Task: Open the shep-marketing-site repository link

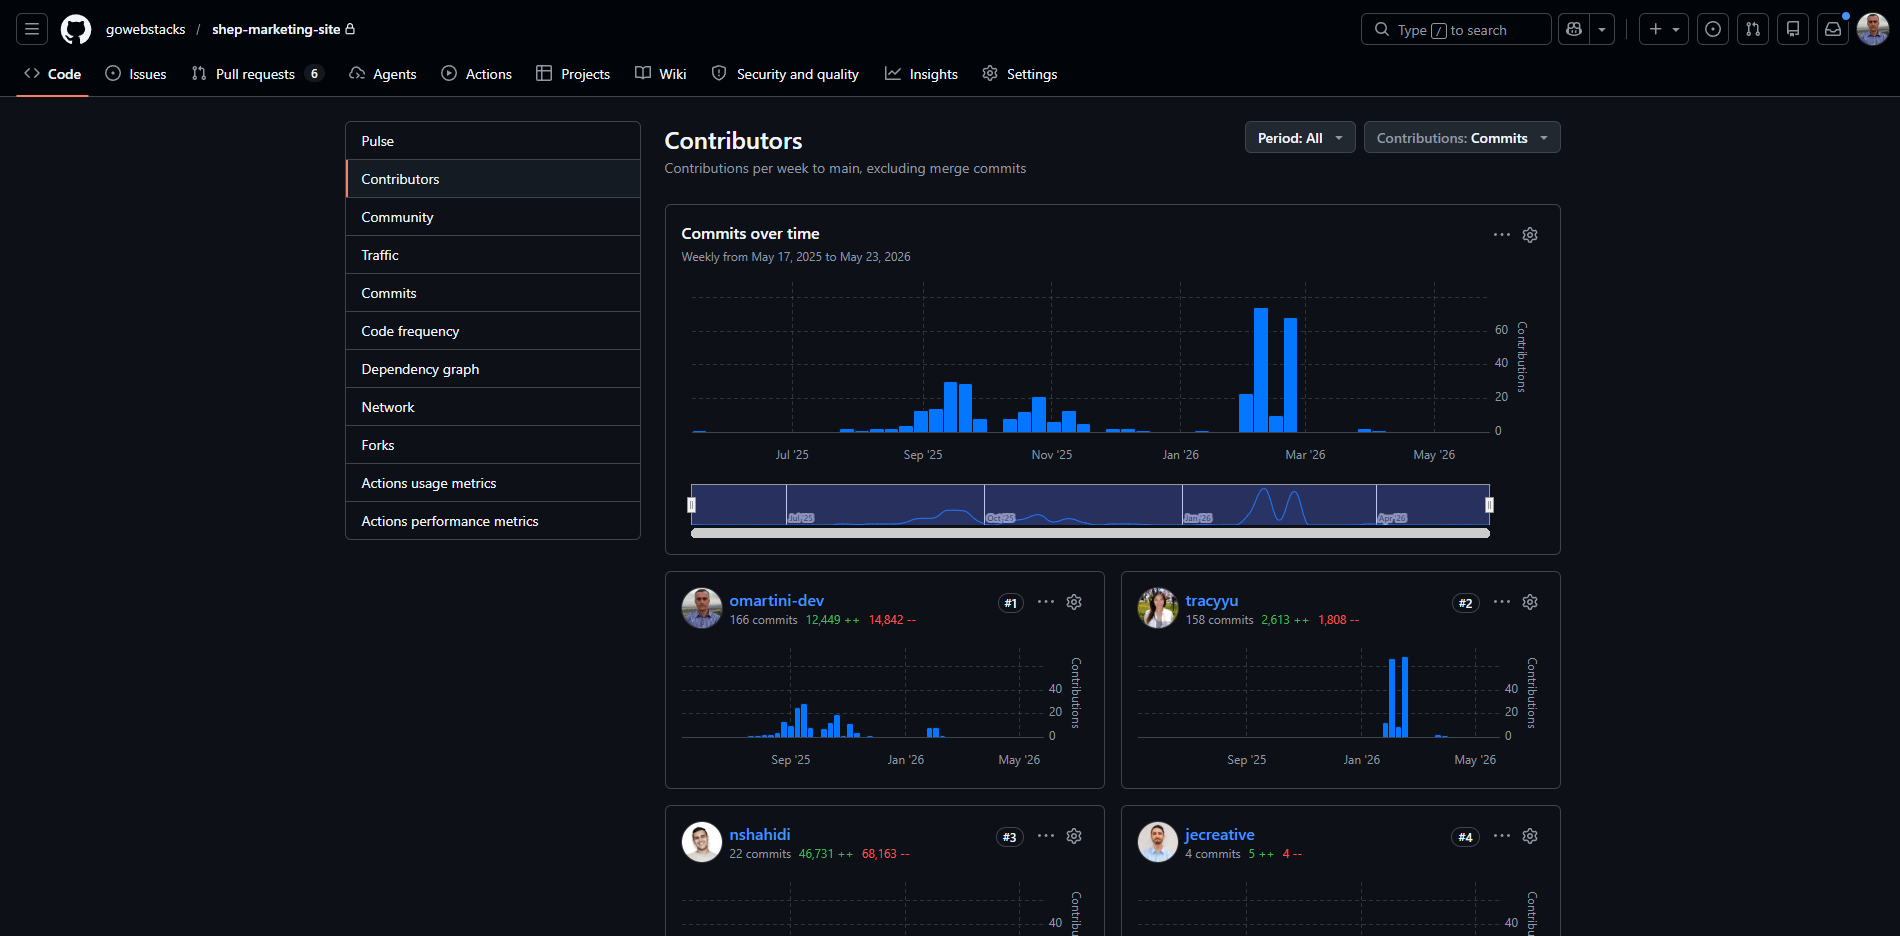Action: pos(276,29)
